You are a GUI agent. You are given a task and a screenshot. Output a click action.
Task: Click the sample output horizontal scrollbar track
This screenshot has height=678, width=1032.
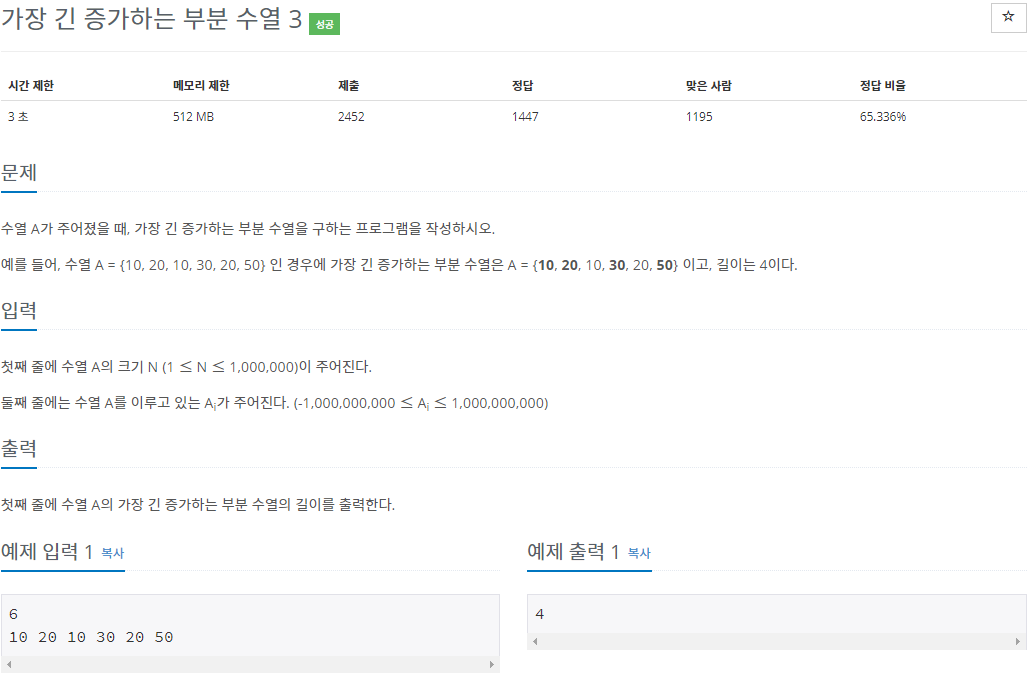779,644
